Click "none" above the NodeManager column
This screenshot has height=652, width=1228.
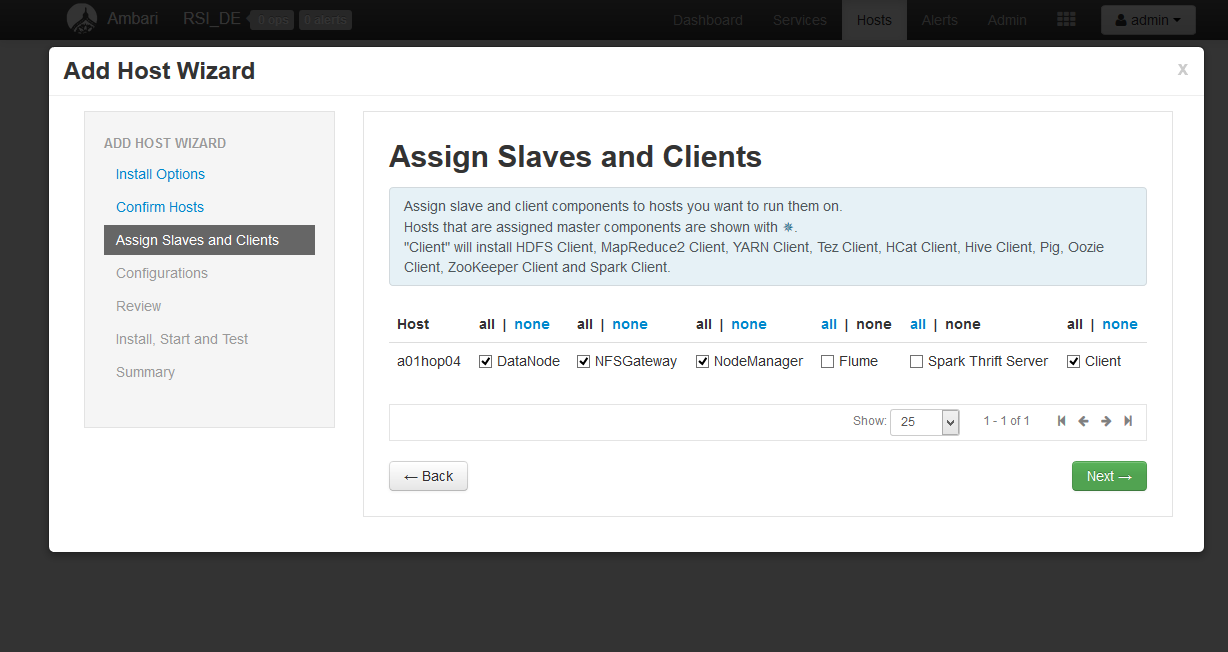point(748,324)
